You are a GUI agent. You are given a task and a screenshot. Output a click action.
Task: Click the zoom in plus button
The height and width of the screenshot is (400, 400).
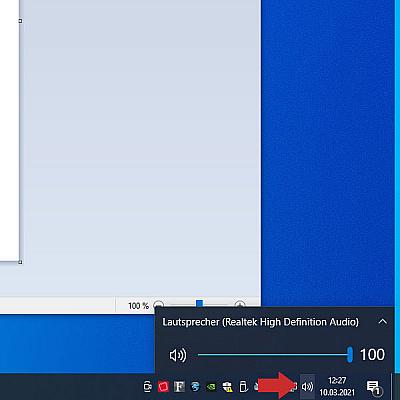[240, 304]
